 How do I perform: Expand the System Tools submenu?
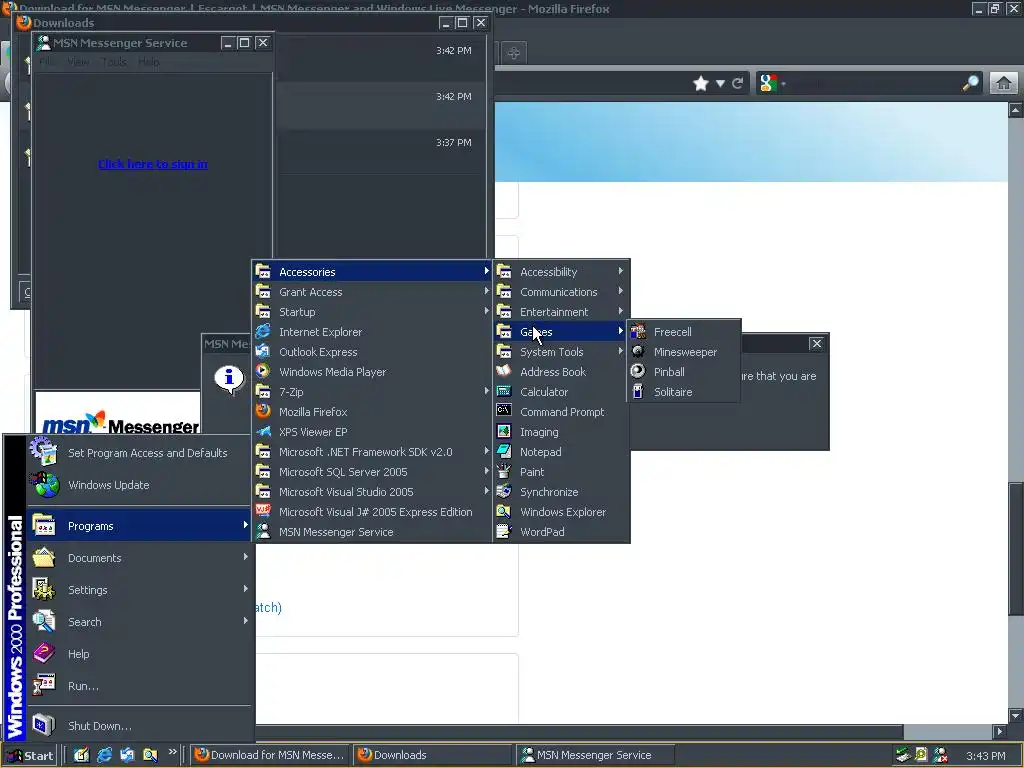[562, 352]
